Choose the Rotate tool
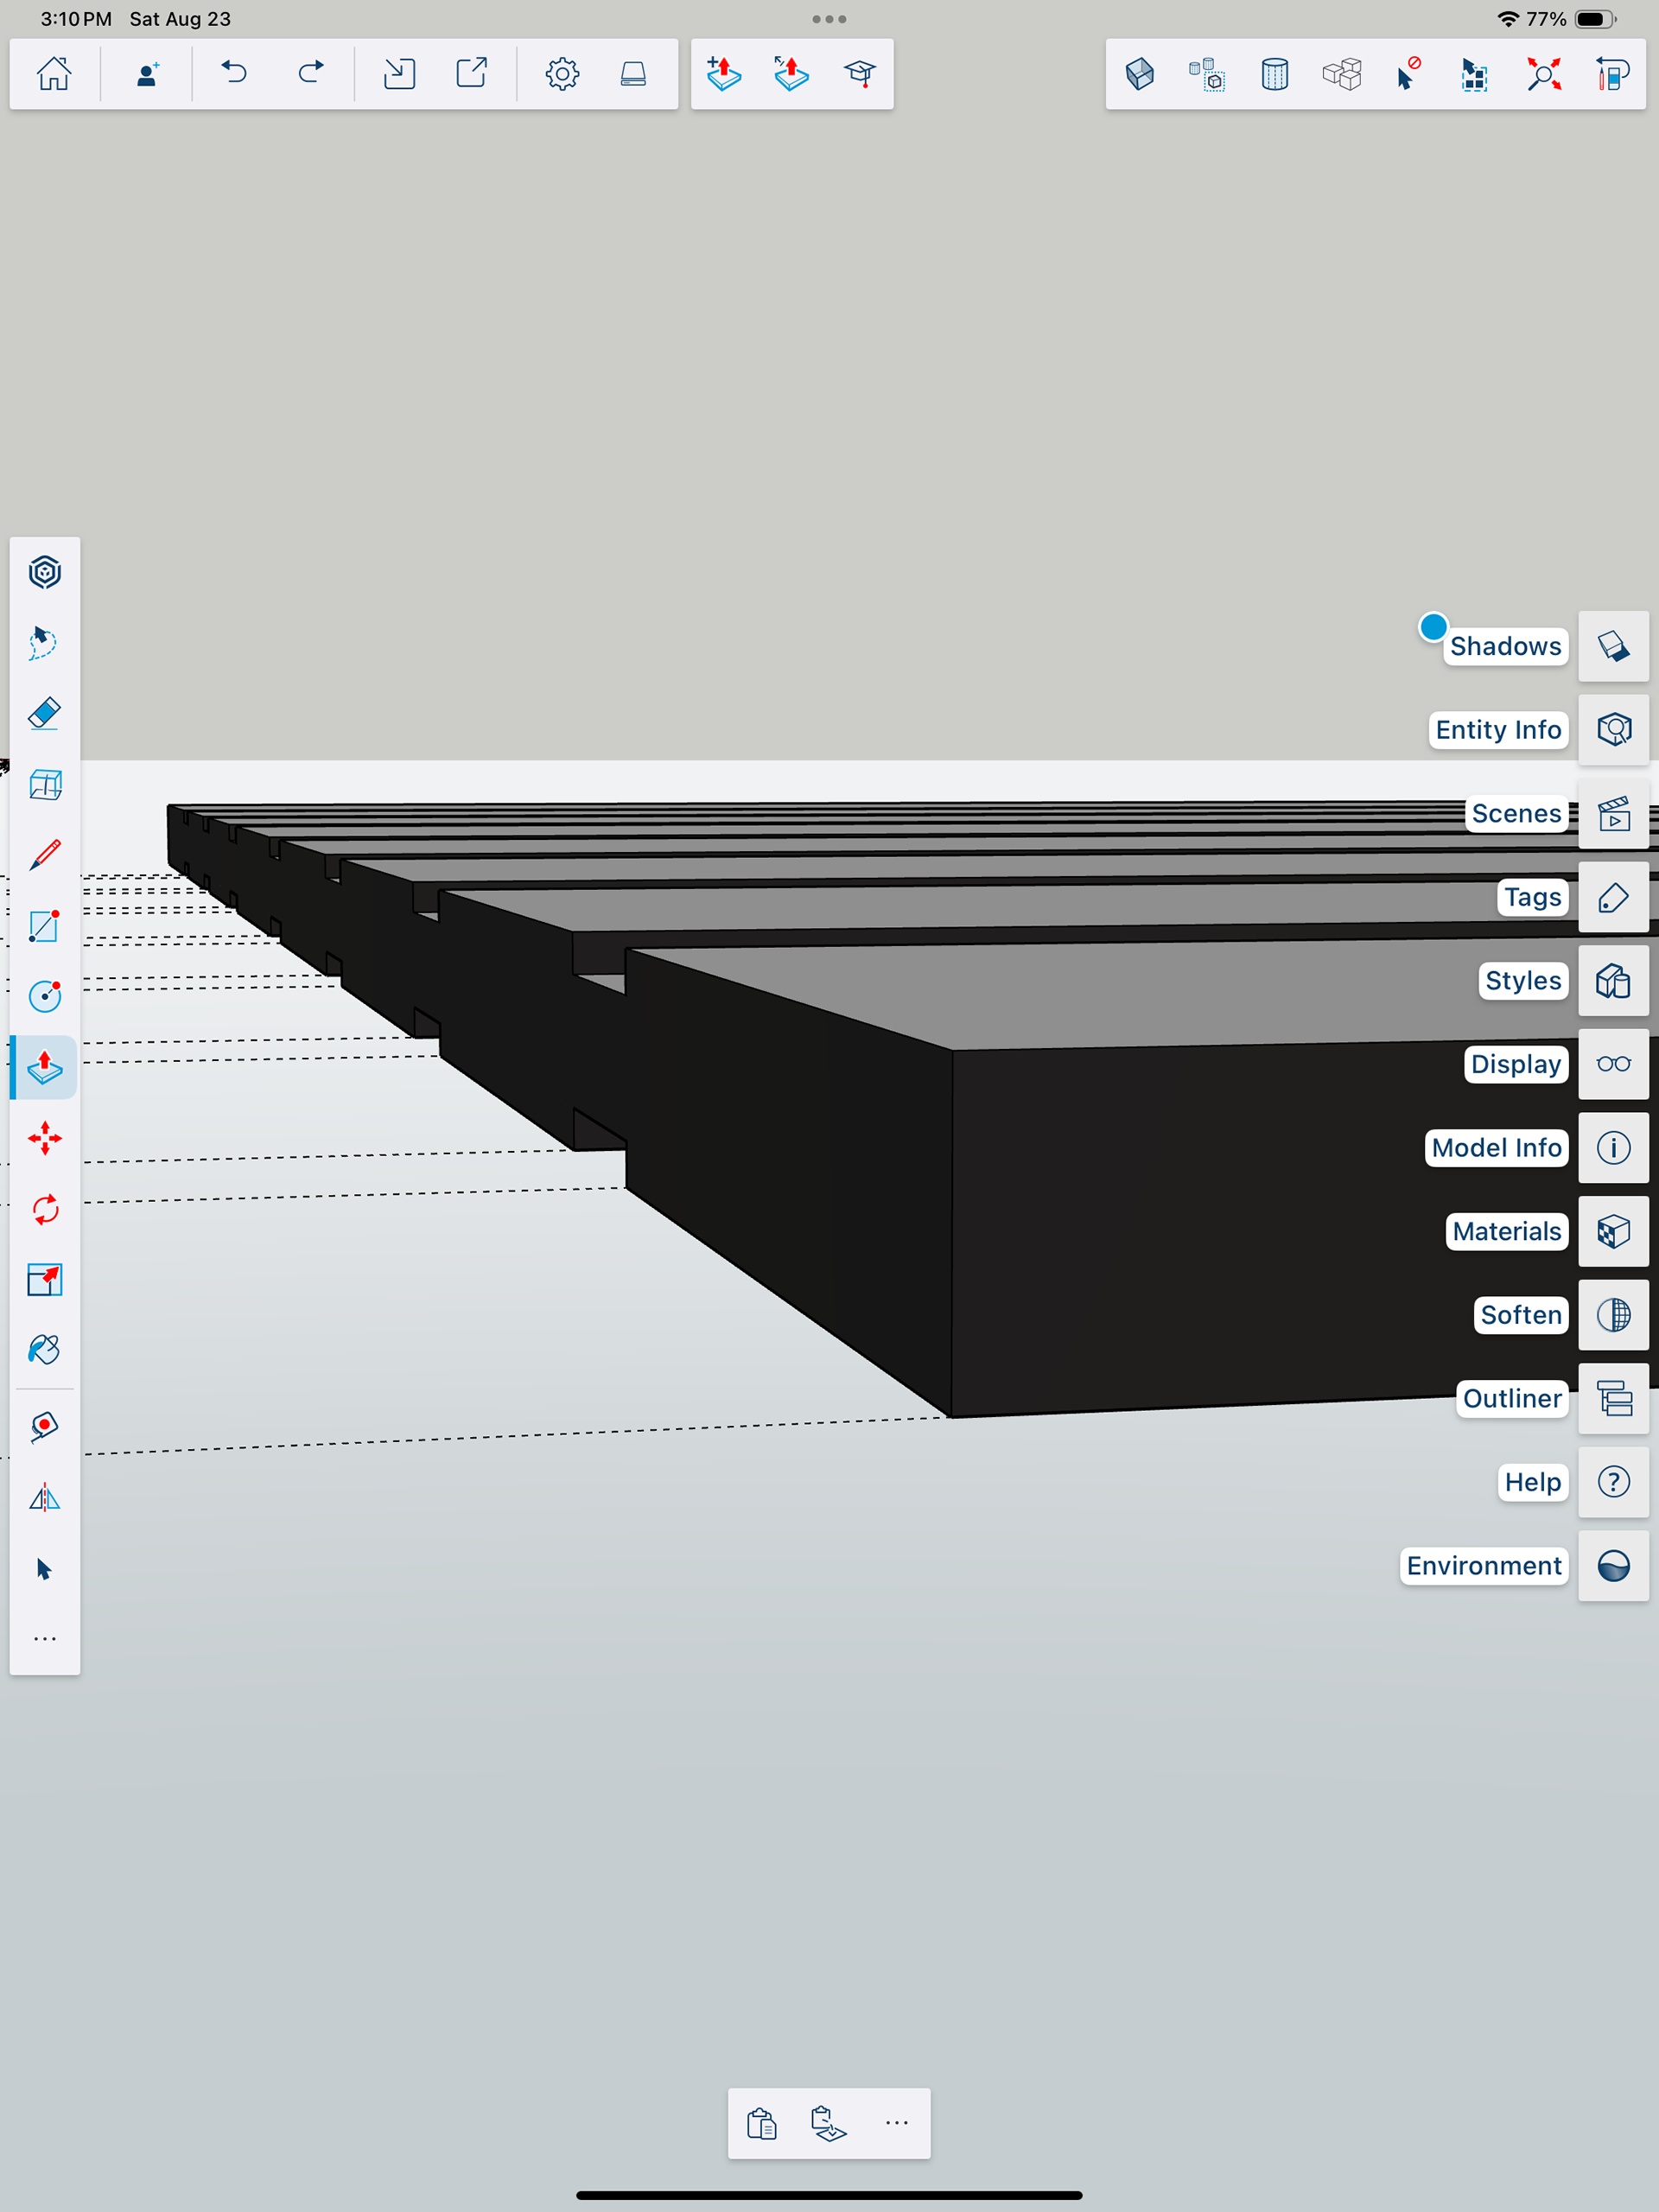This screenshot has height=2212, width=1659. 44,1209
